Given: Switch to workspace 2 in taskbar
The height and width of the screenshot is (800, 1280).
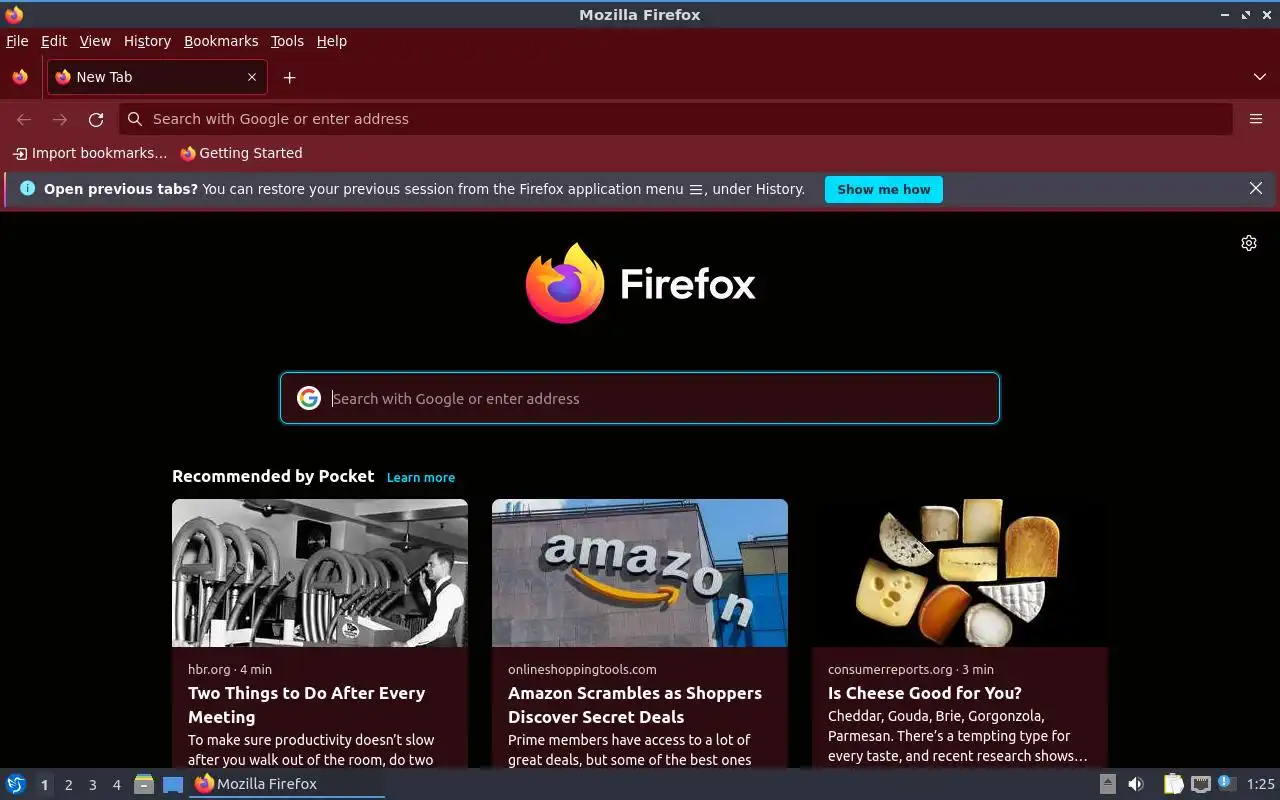Looking at the screenshot, I should pos(68,785).
